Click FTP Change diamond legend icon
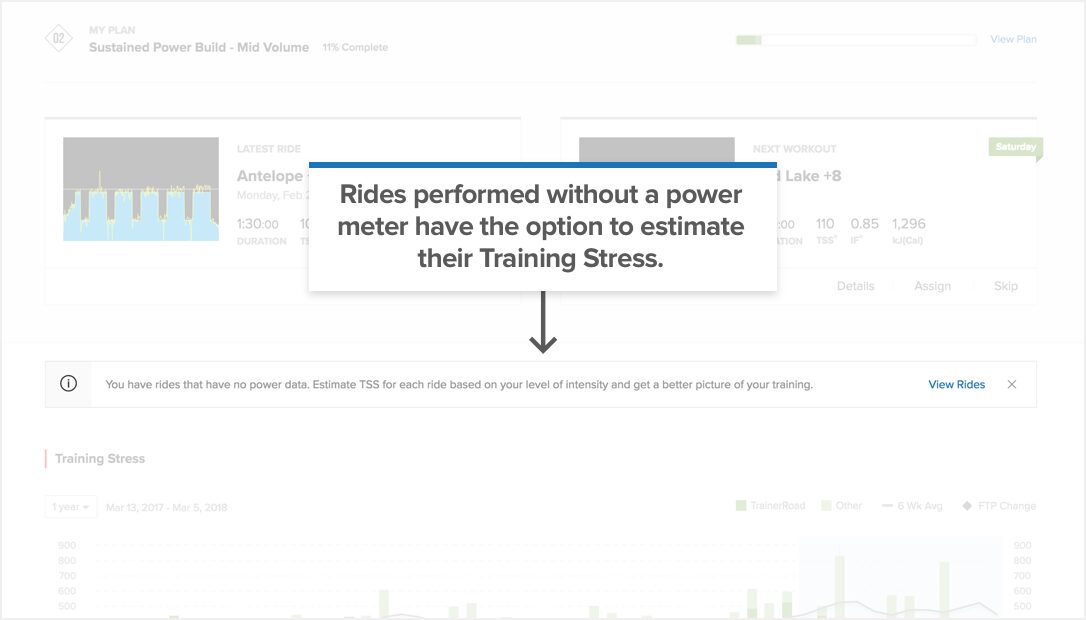The width and height of the screenshot is (1086, 620). coord(967,506)
